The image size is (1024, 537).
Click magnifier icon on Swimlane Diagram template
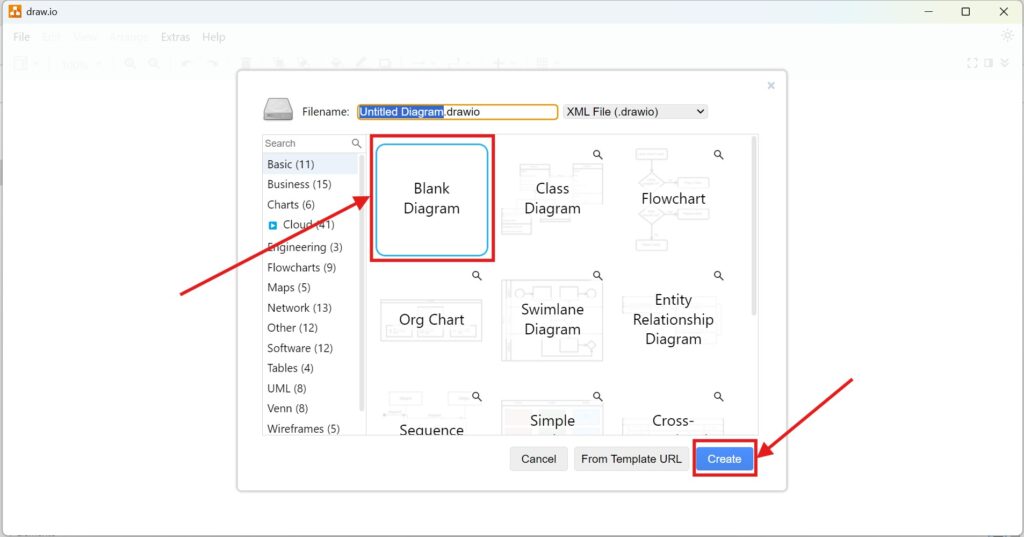(597, 275)
